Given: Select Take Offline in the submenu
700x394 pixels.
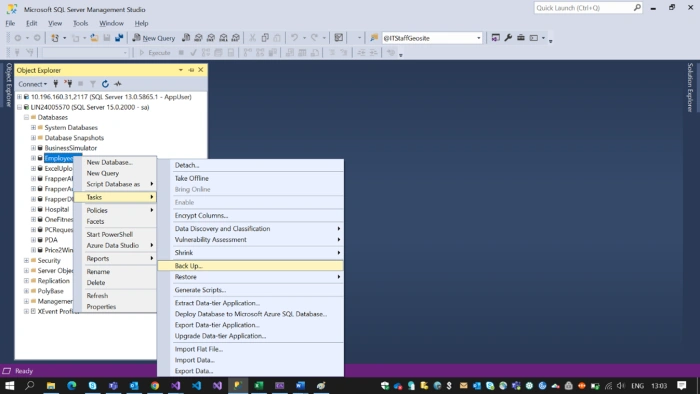Looking at the screenshot, I should (250, 178).
